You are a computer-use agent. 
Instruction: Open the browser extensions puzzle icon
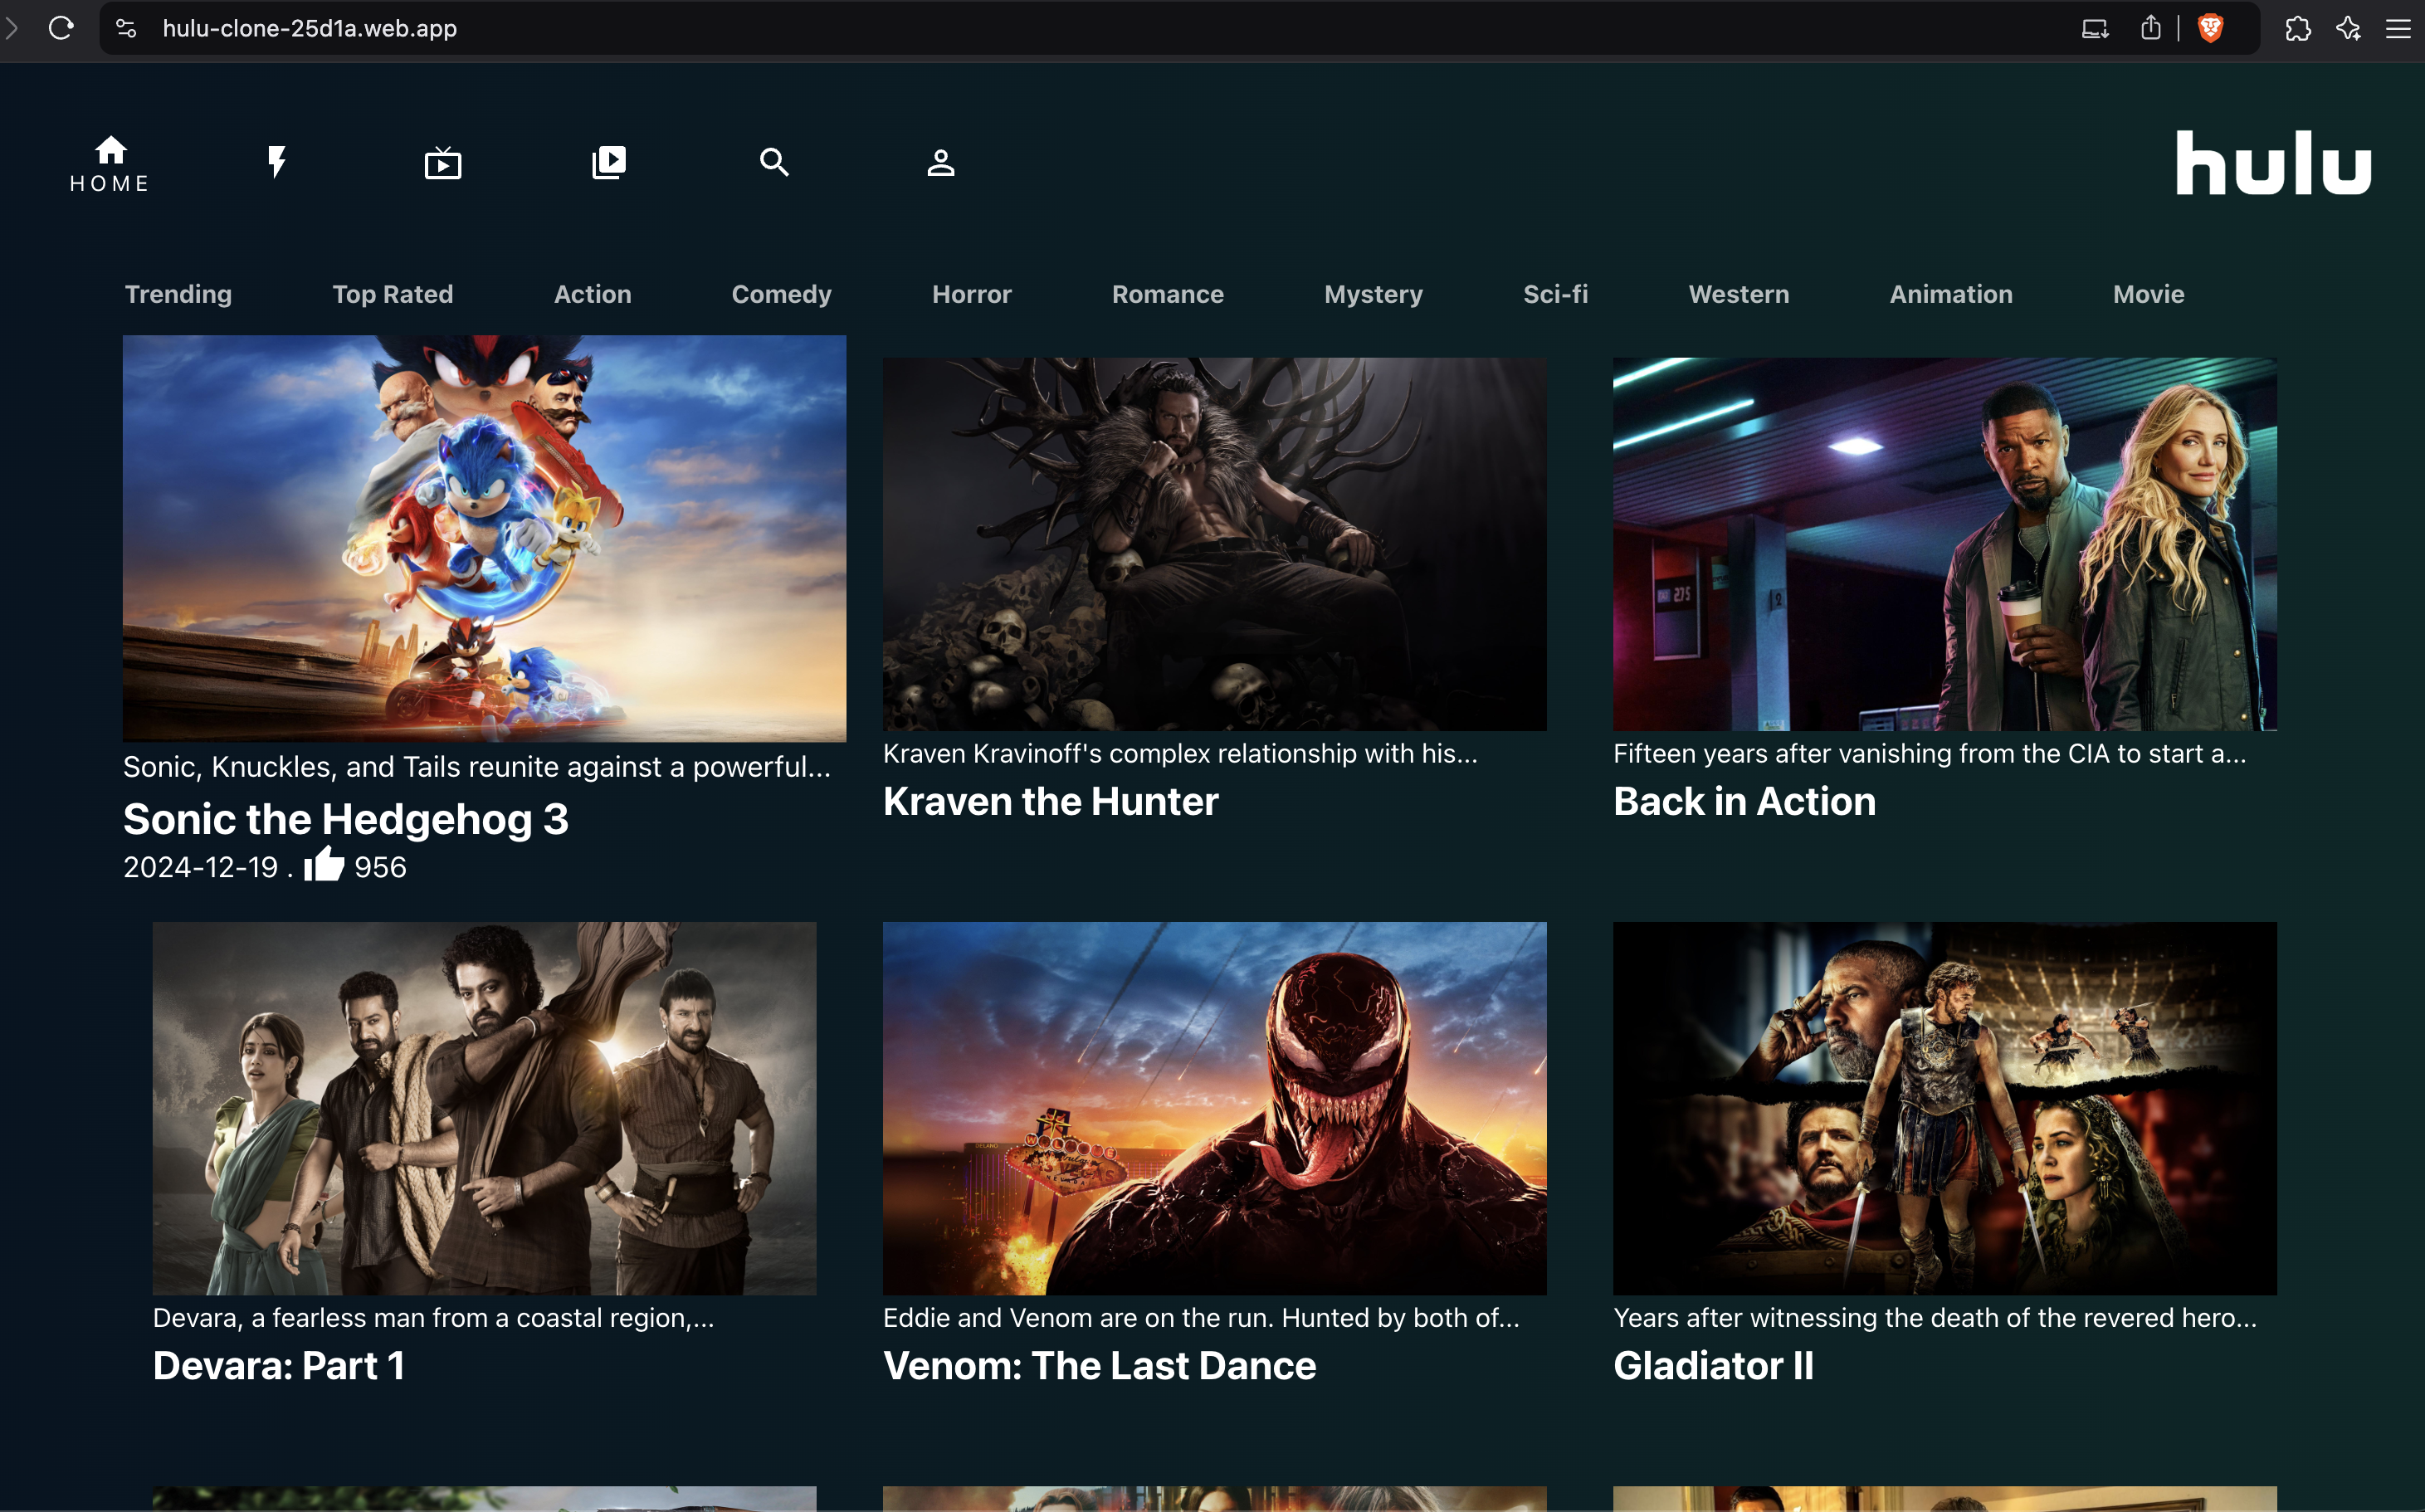point(2298,28)
